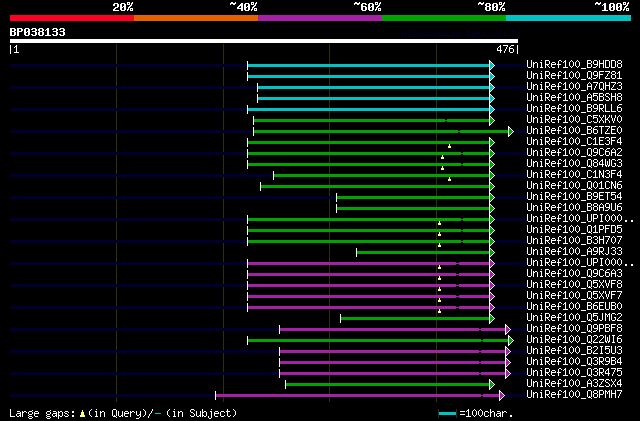Click the red 20% identity legend segment

pyautogui.click(x=72, y=18)
